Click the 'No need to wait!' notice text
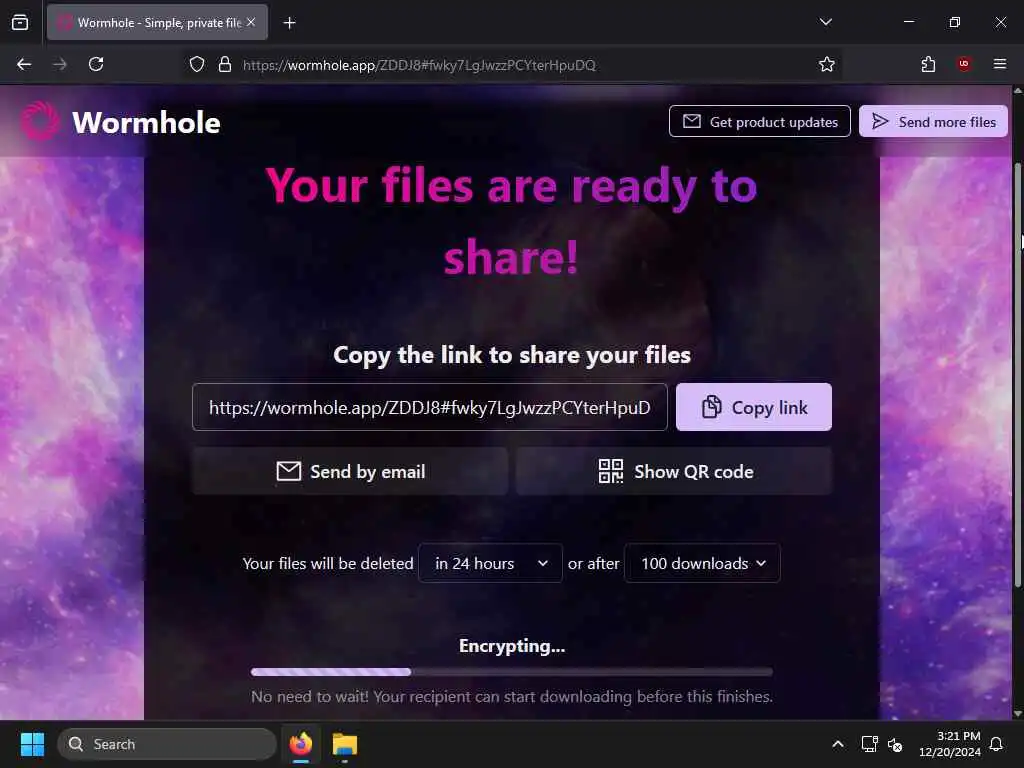Image resolution: width=1024 pixels, height=768 pixels. [x=512, y=697]
